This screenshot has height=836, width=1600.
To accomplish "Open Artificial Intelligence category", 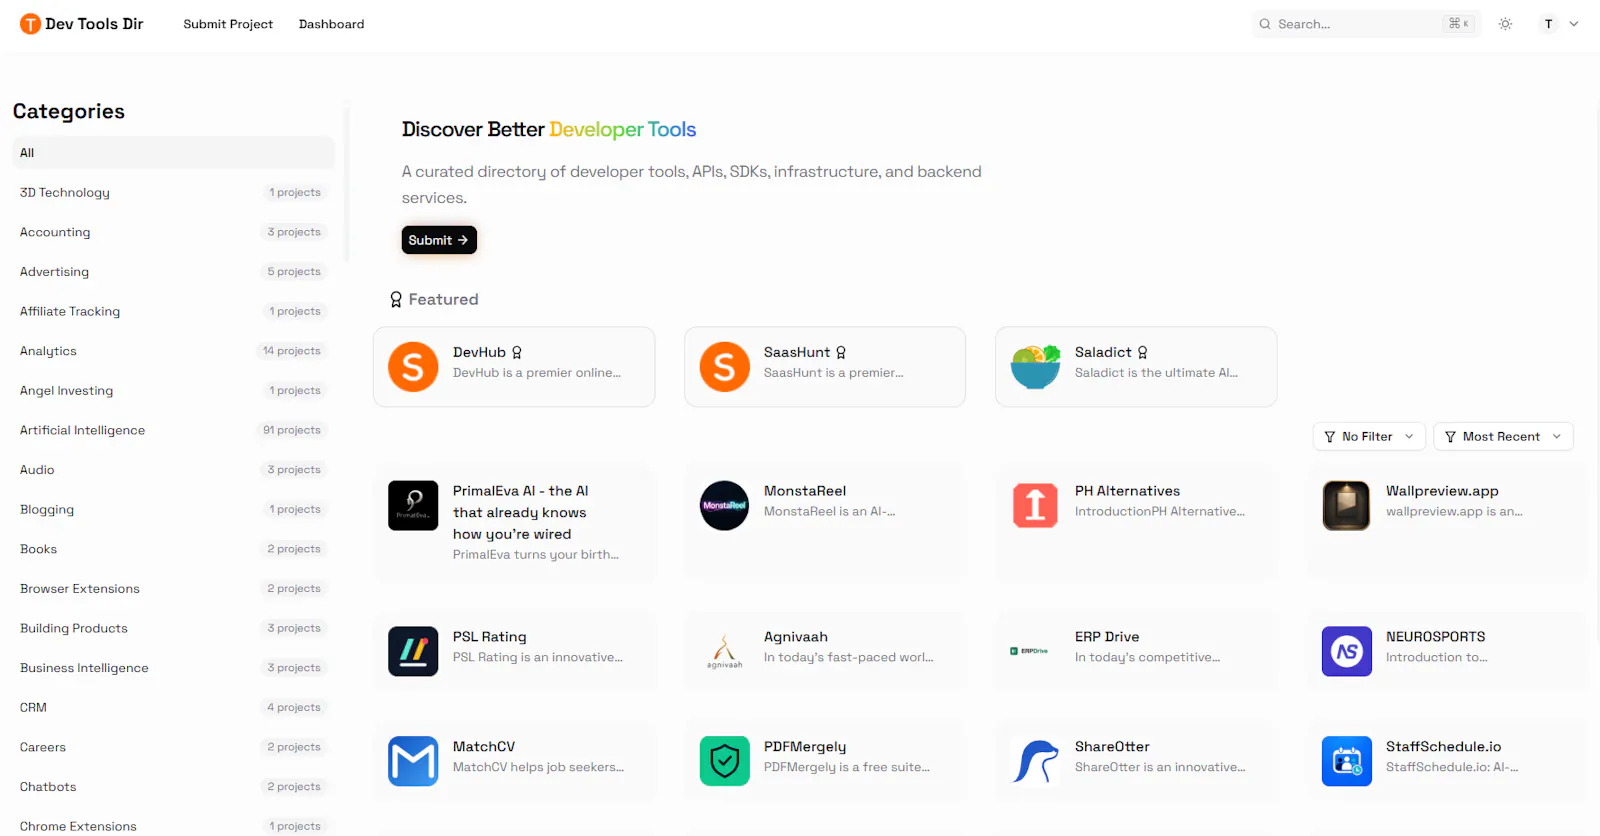I will pos(174,430).
